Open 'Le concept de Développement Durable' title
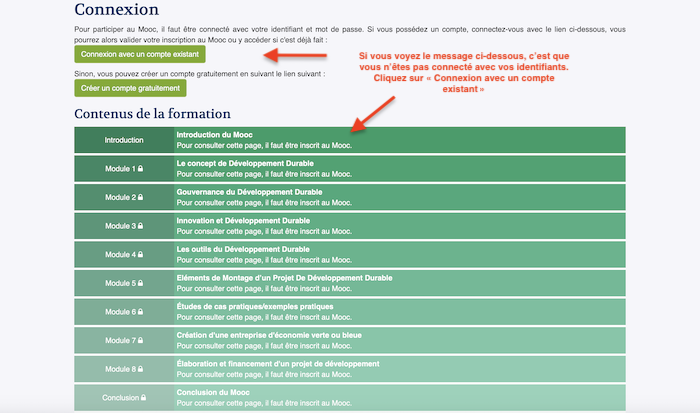This screenshot has height=413, width=700. 245,163
